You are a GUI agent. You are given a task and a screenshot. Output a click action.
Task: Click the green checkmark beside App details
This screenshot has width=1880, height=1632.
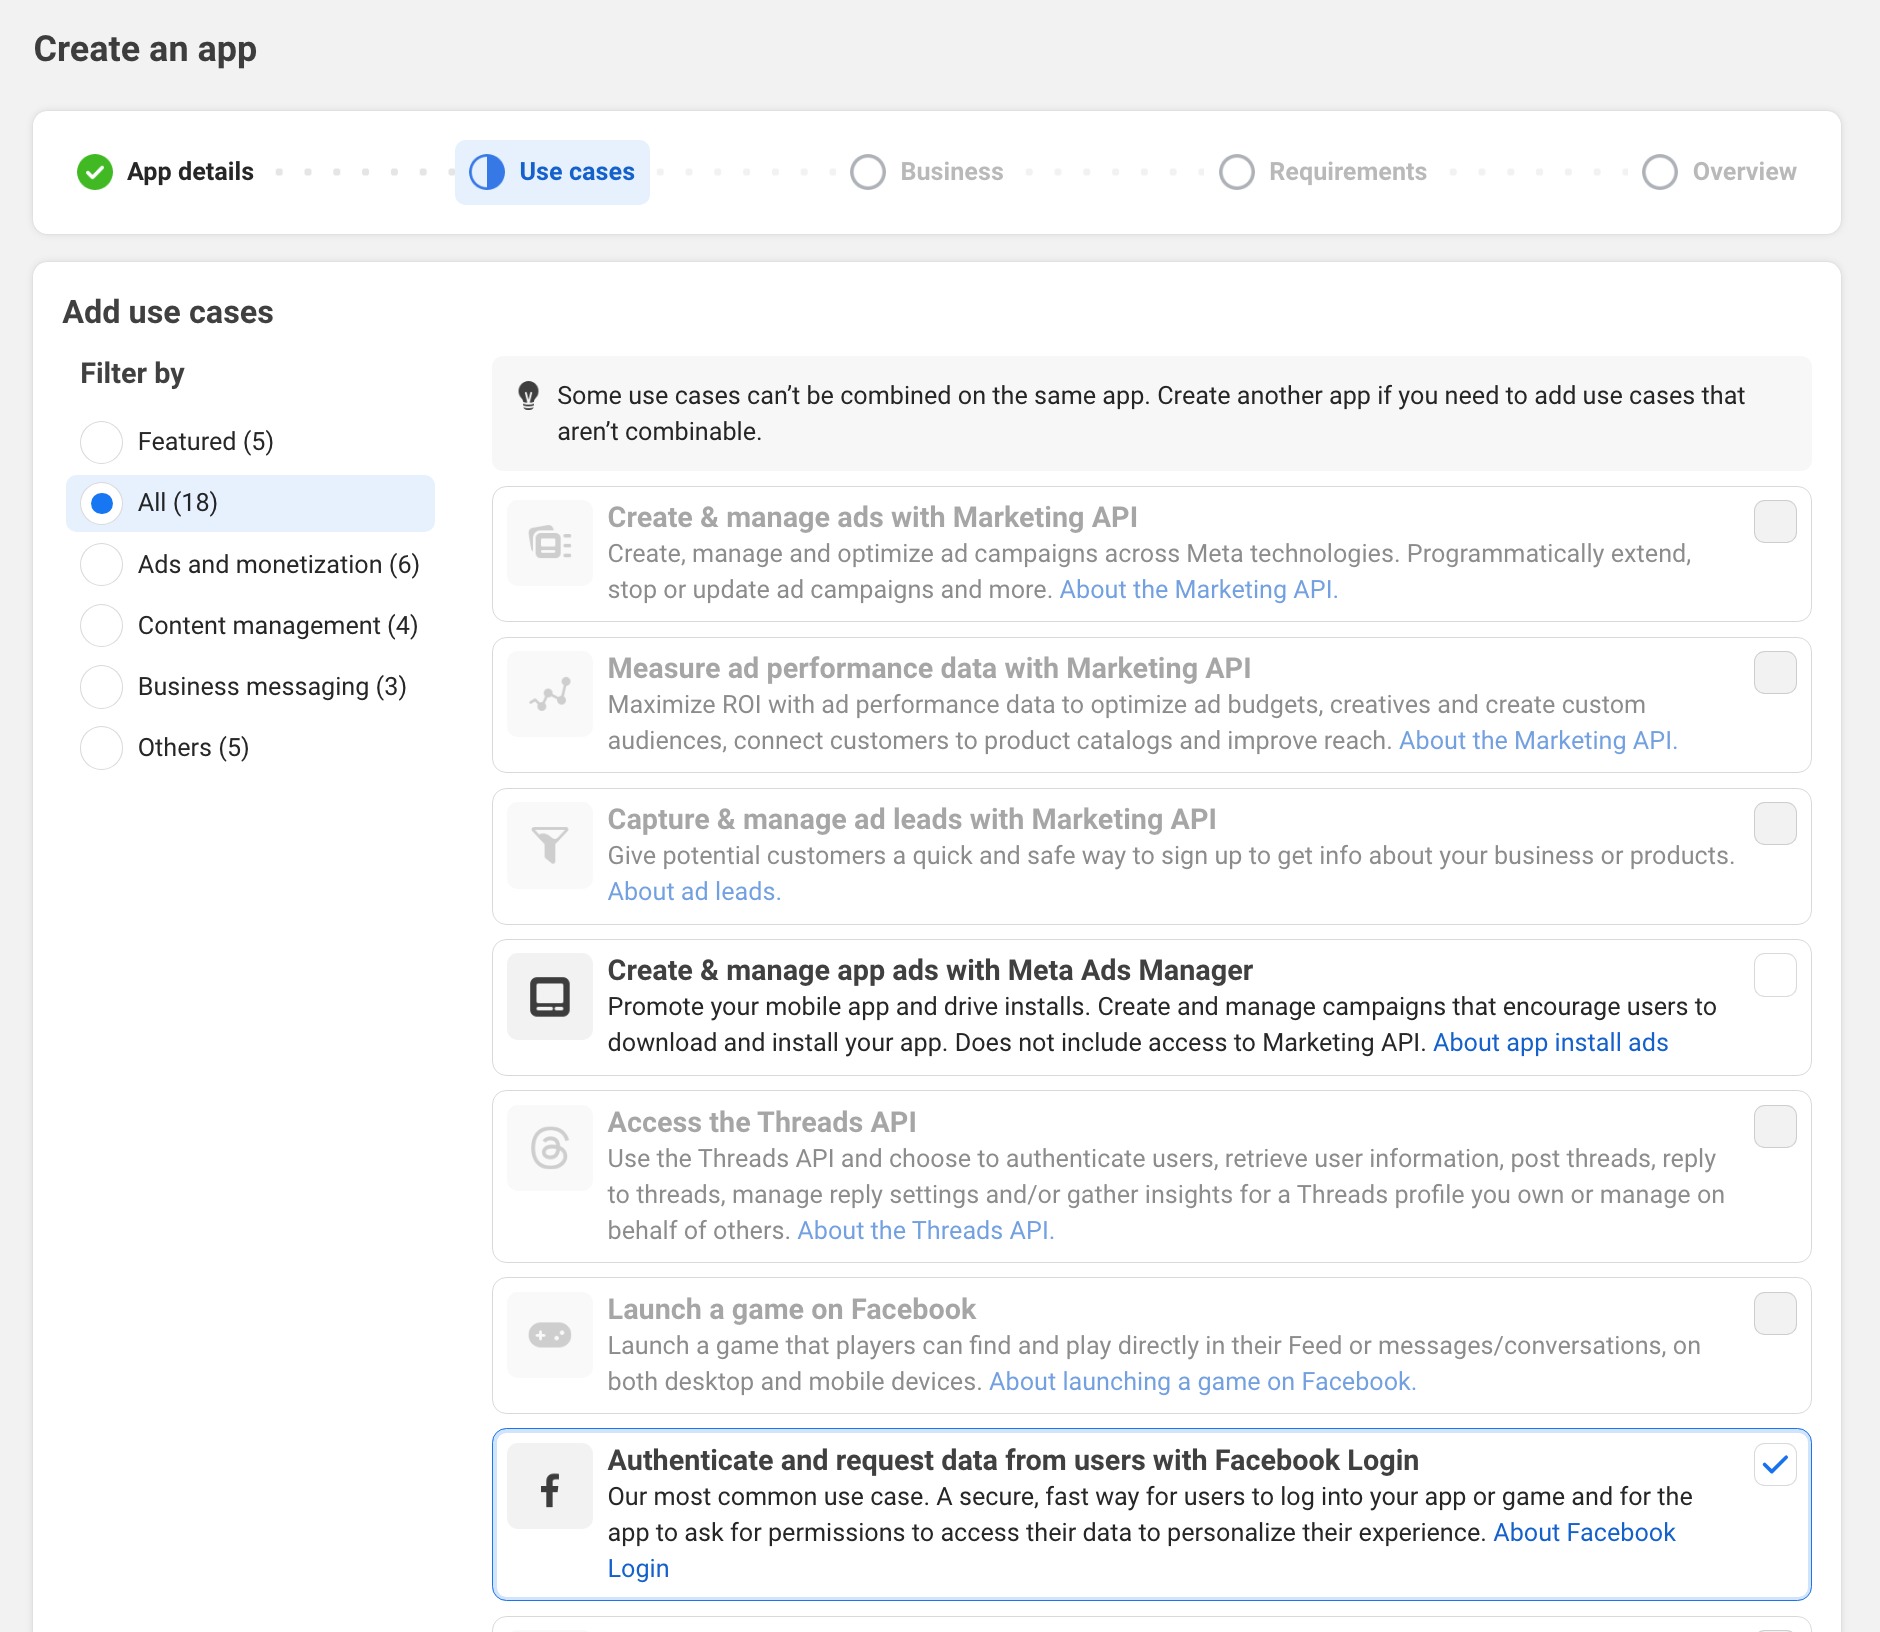click(x=95, y=172)
